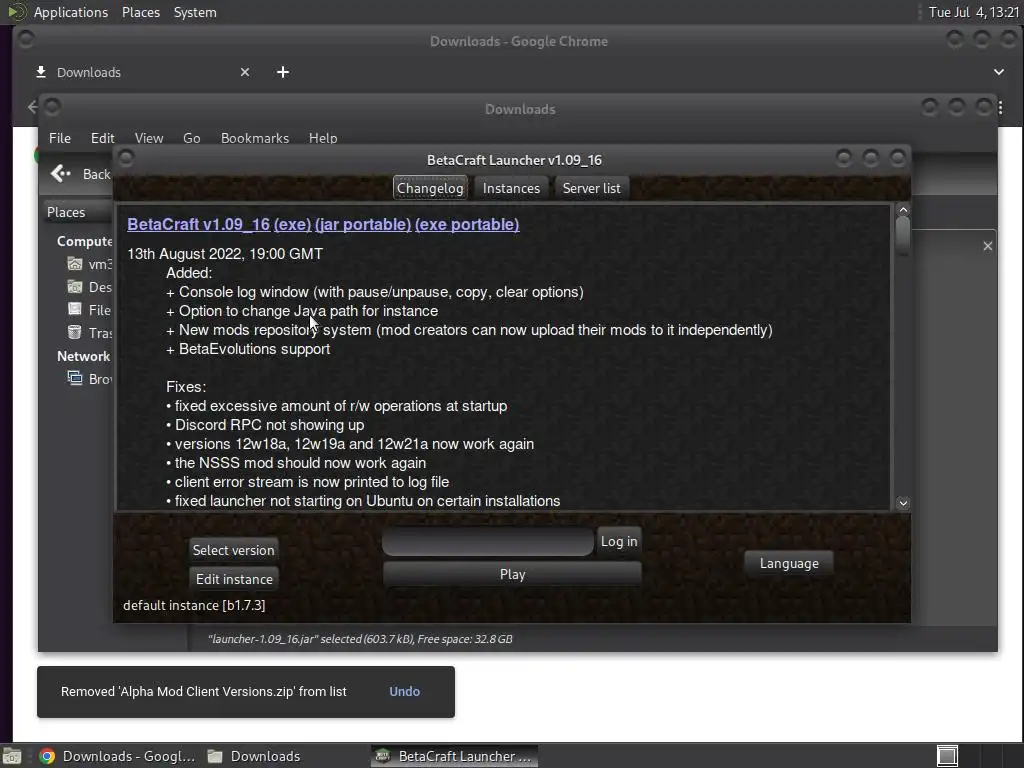Click the Network section header in sidebar
This screenshot has height=768, width=1024.
click(84, 356)
